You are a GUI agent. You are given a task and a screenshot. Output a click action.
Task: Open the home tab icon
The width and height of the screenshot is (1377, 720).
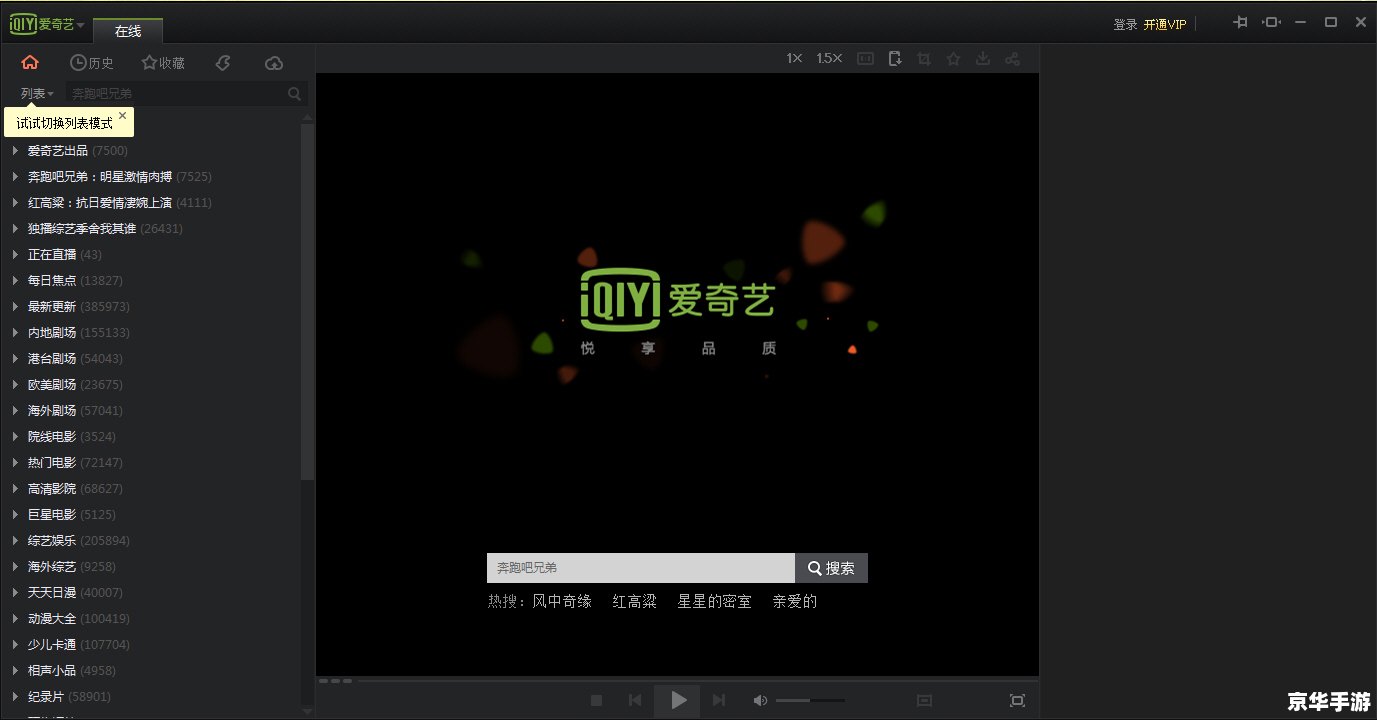30,62
